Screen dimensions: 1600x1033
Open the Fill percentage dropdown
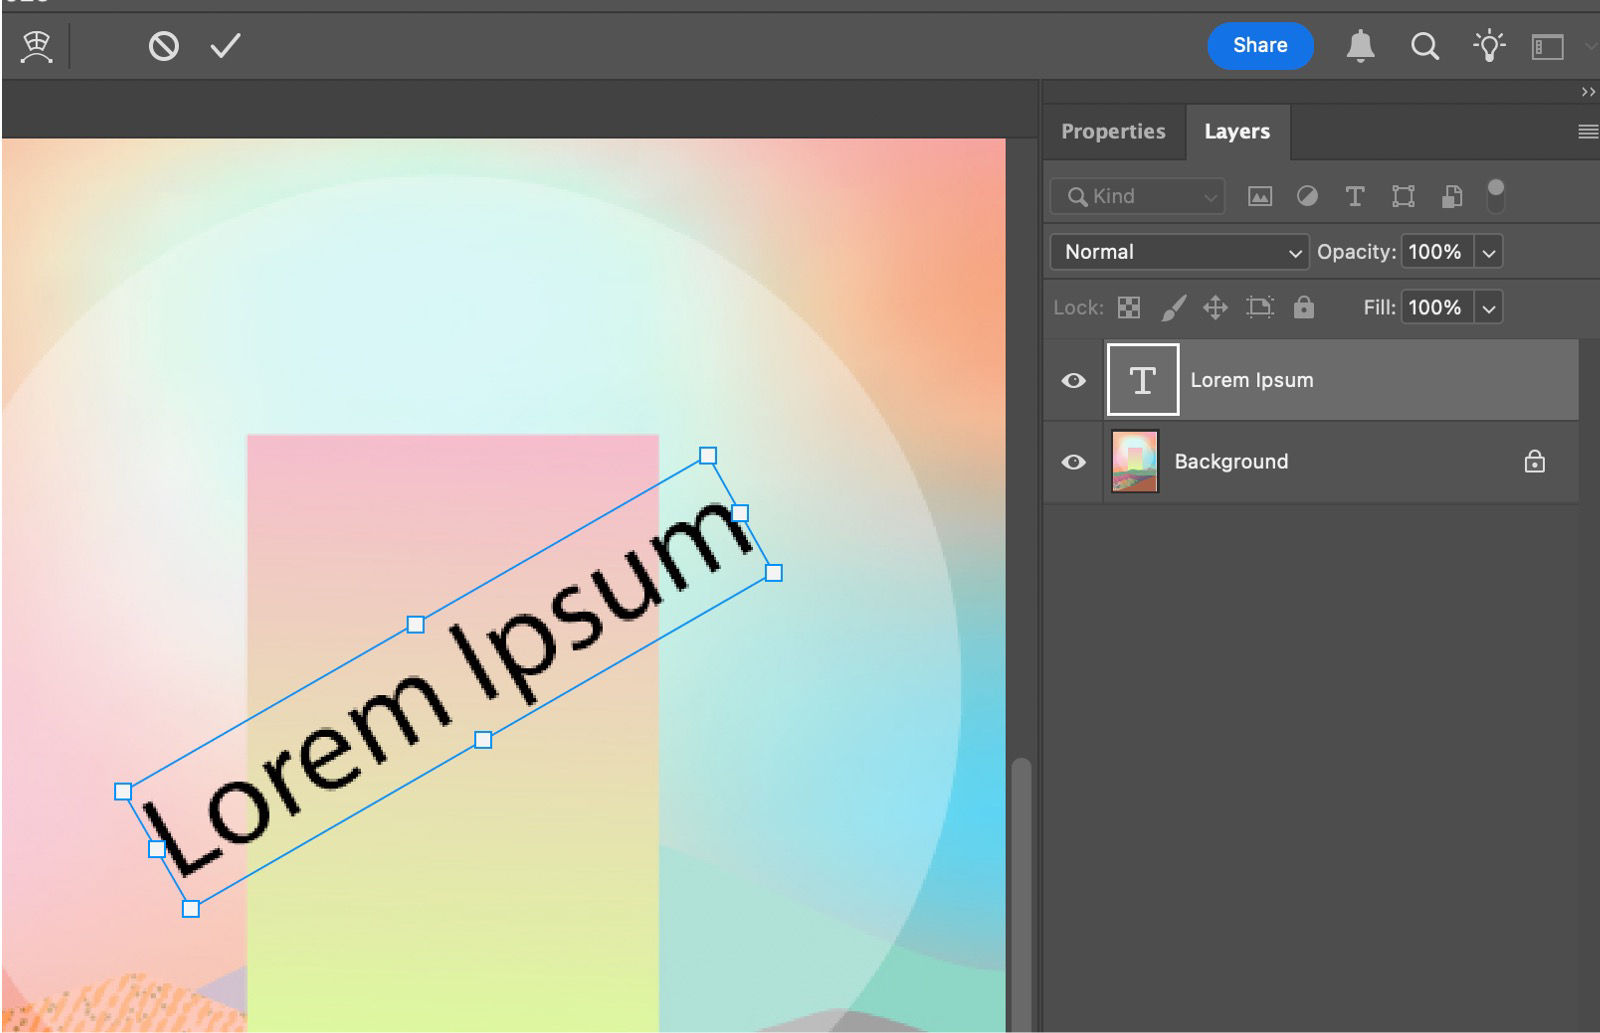1488,307
